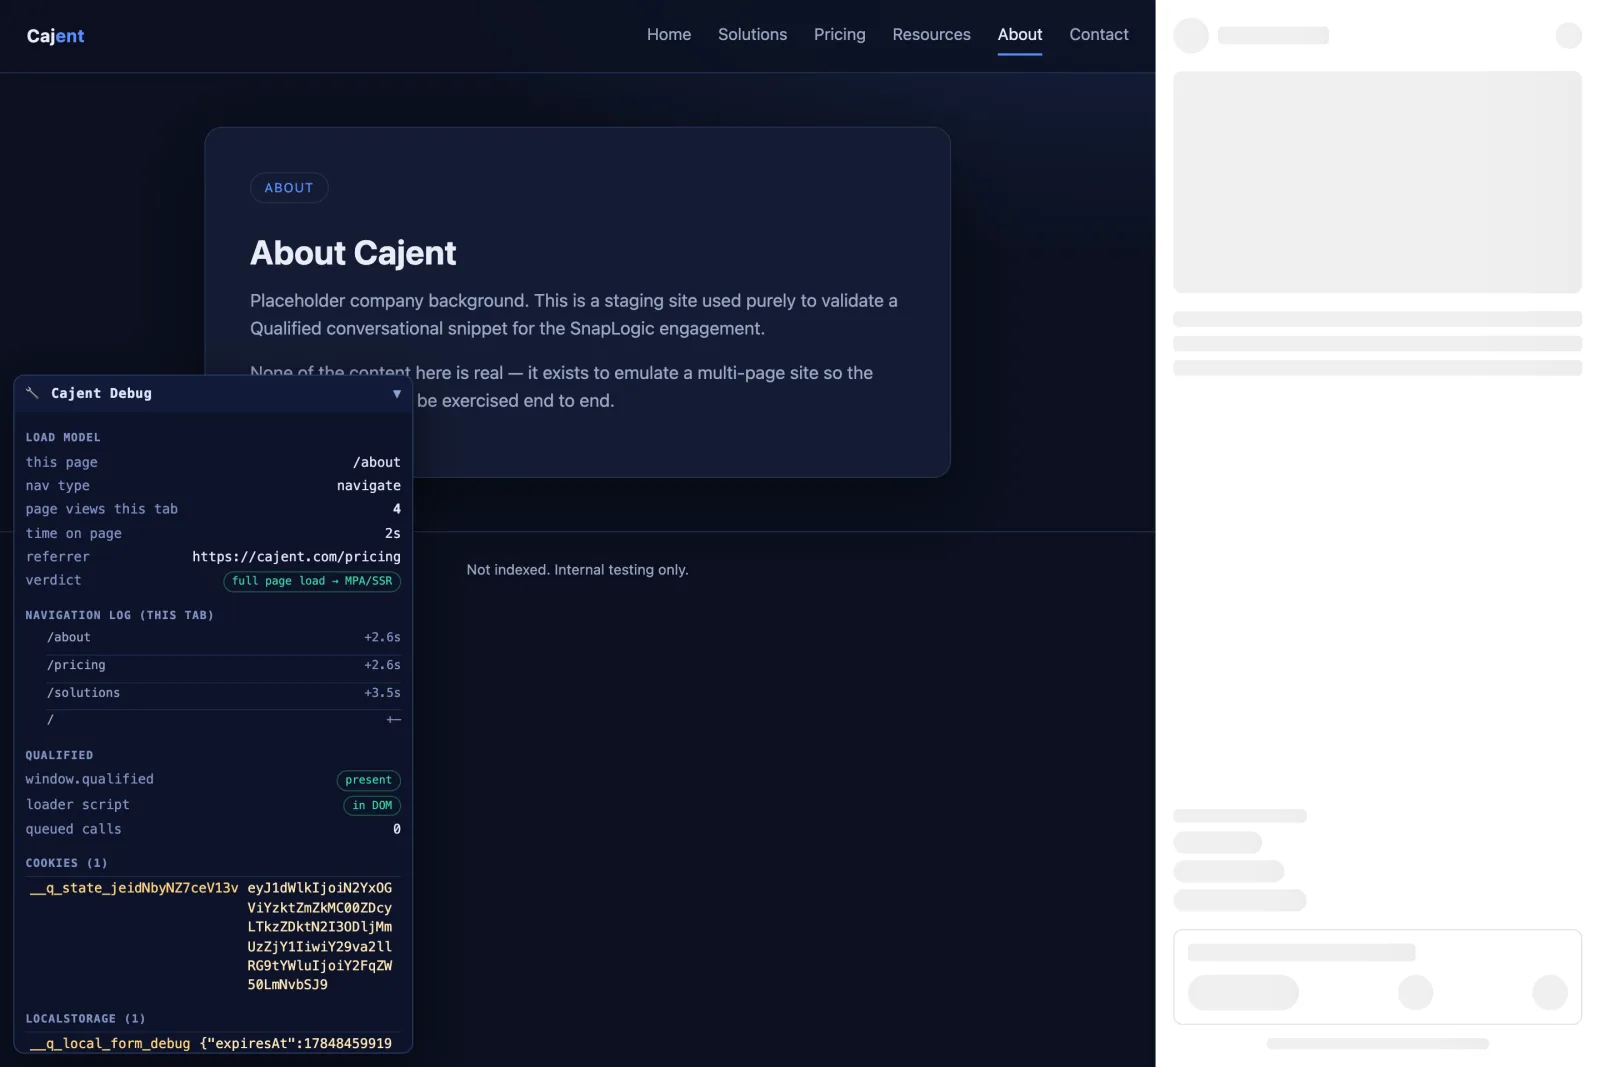Click the "About Cajent" heading

(x=353, y=253)
